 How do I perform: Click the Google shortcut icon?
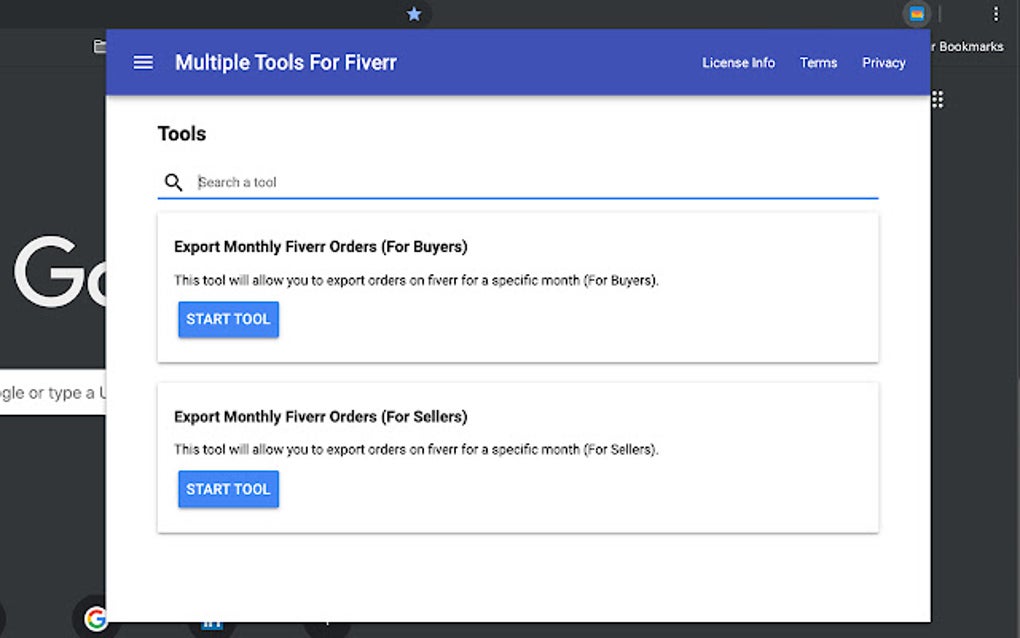(96, 619)
